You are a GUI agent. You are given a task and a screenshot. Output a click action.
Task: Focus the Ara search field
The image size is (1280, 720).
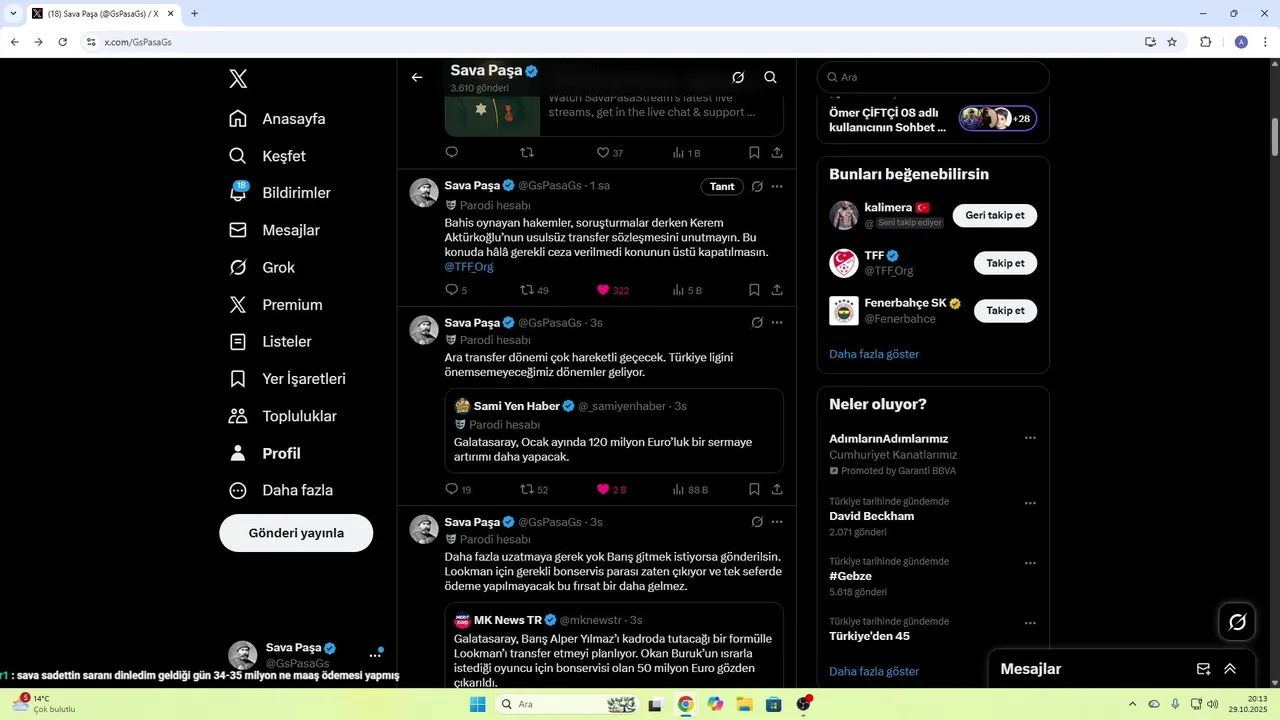(x=933, y=77)
